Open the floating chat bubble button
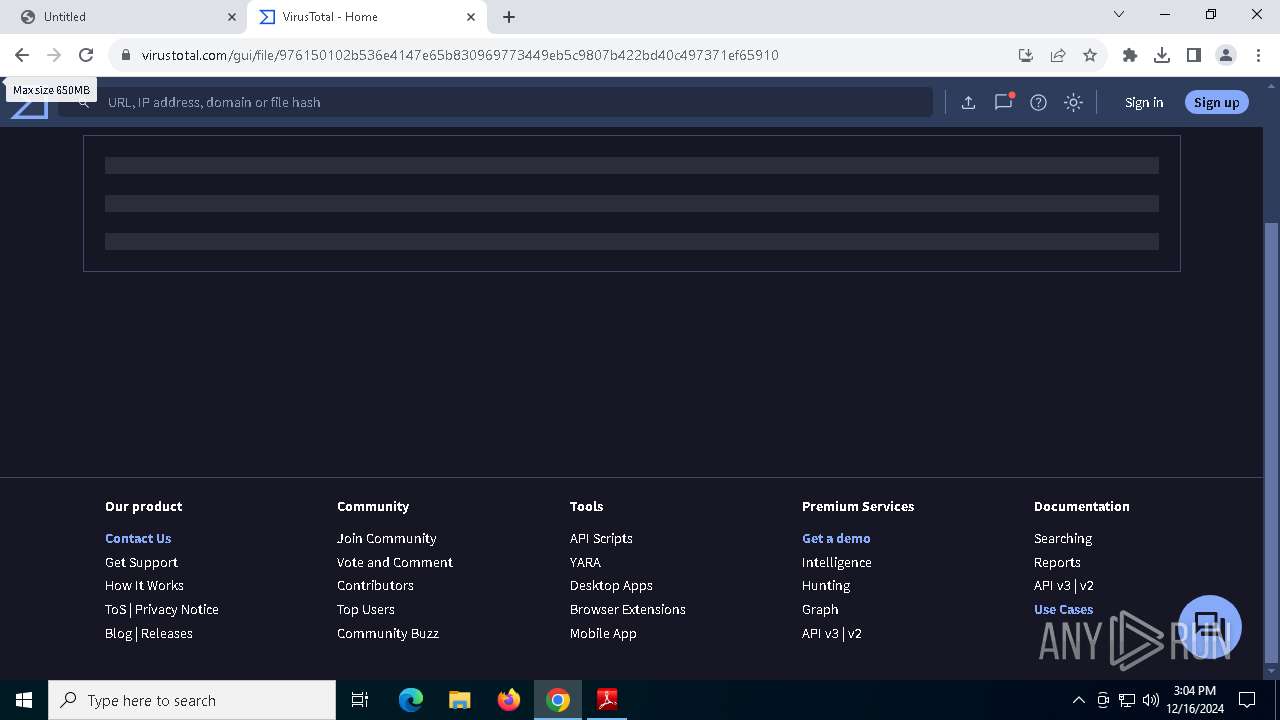 coord(1210,627)
